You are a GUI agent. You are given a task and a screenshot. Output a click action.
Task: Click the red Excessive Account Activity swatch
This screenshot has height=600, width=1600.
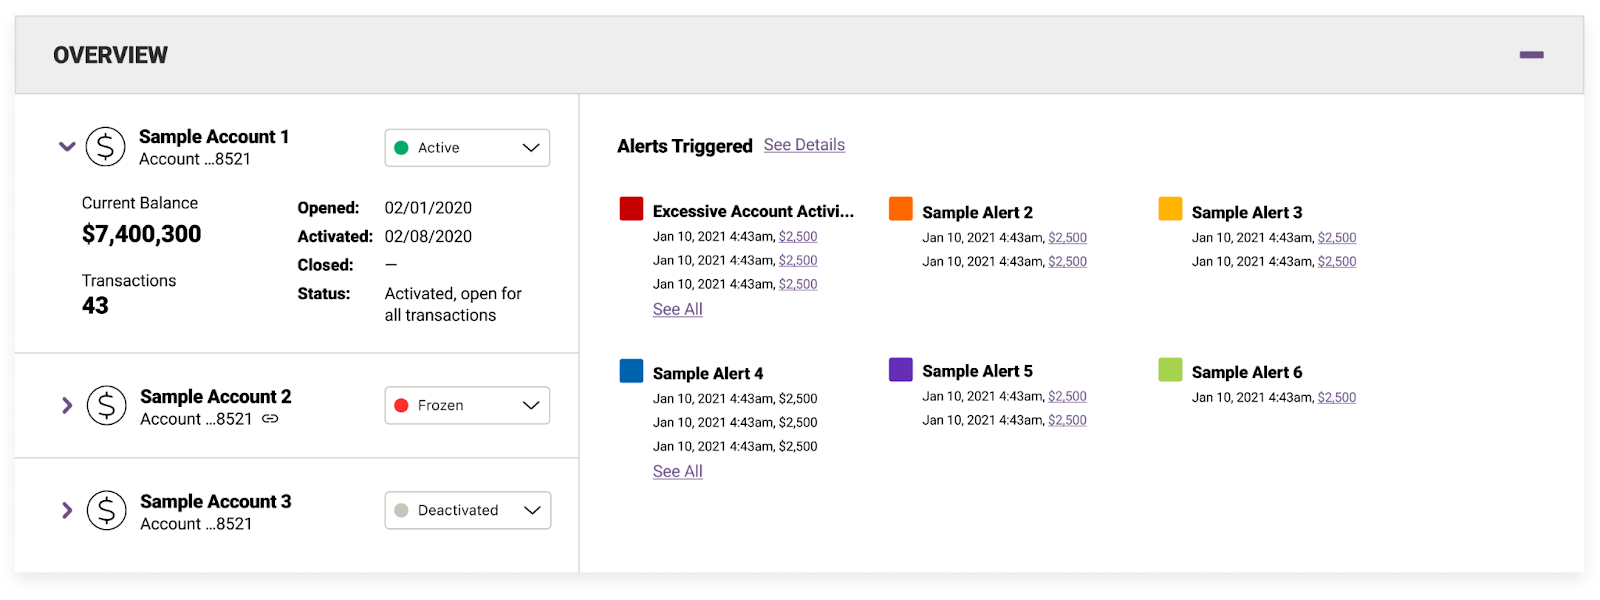click(631, 209)
